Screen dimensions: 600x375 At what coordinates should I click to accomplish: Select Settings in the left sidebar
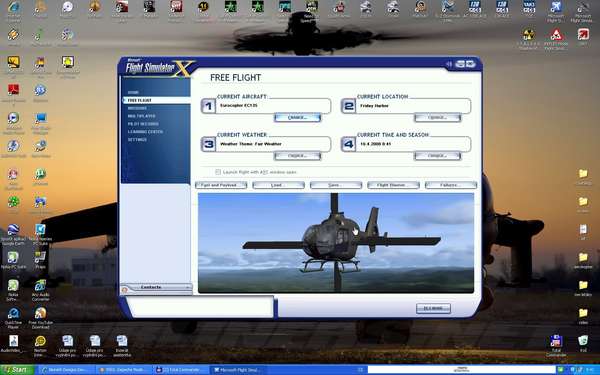(137, 140)
